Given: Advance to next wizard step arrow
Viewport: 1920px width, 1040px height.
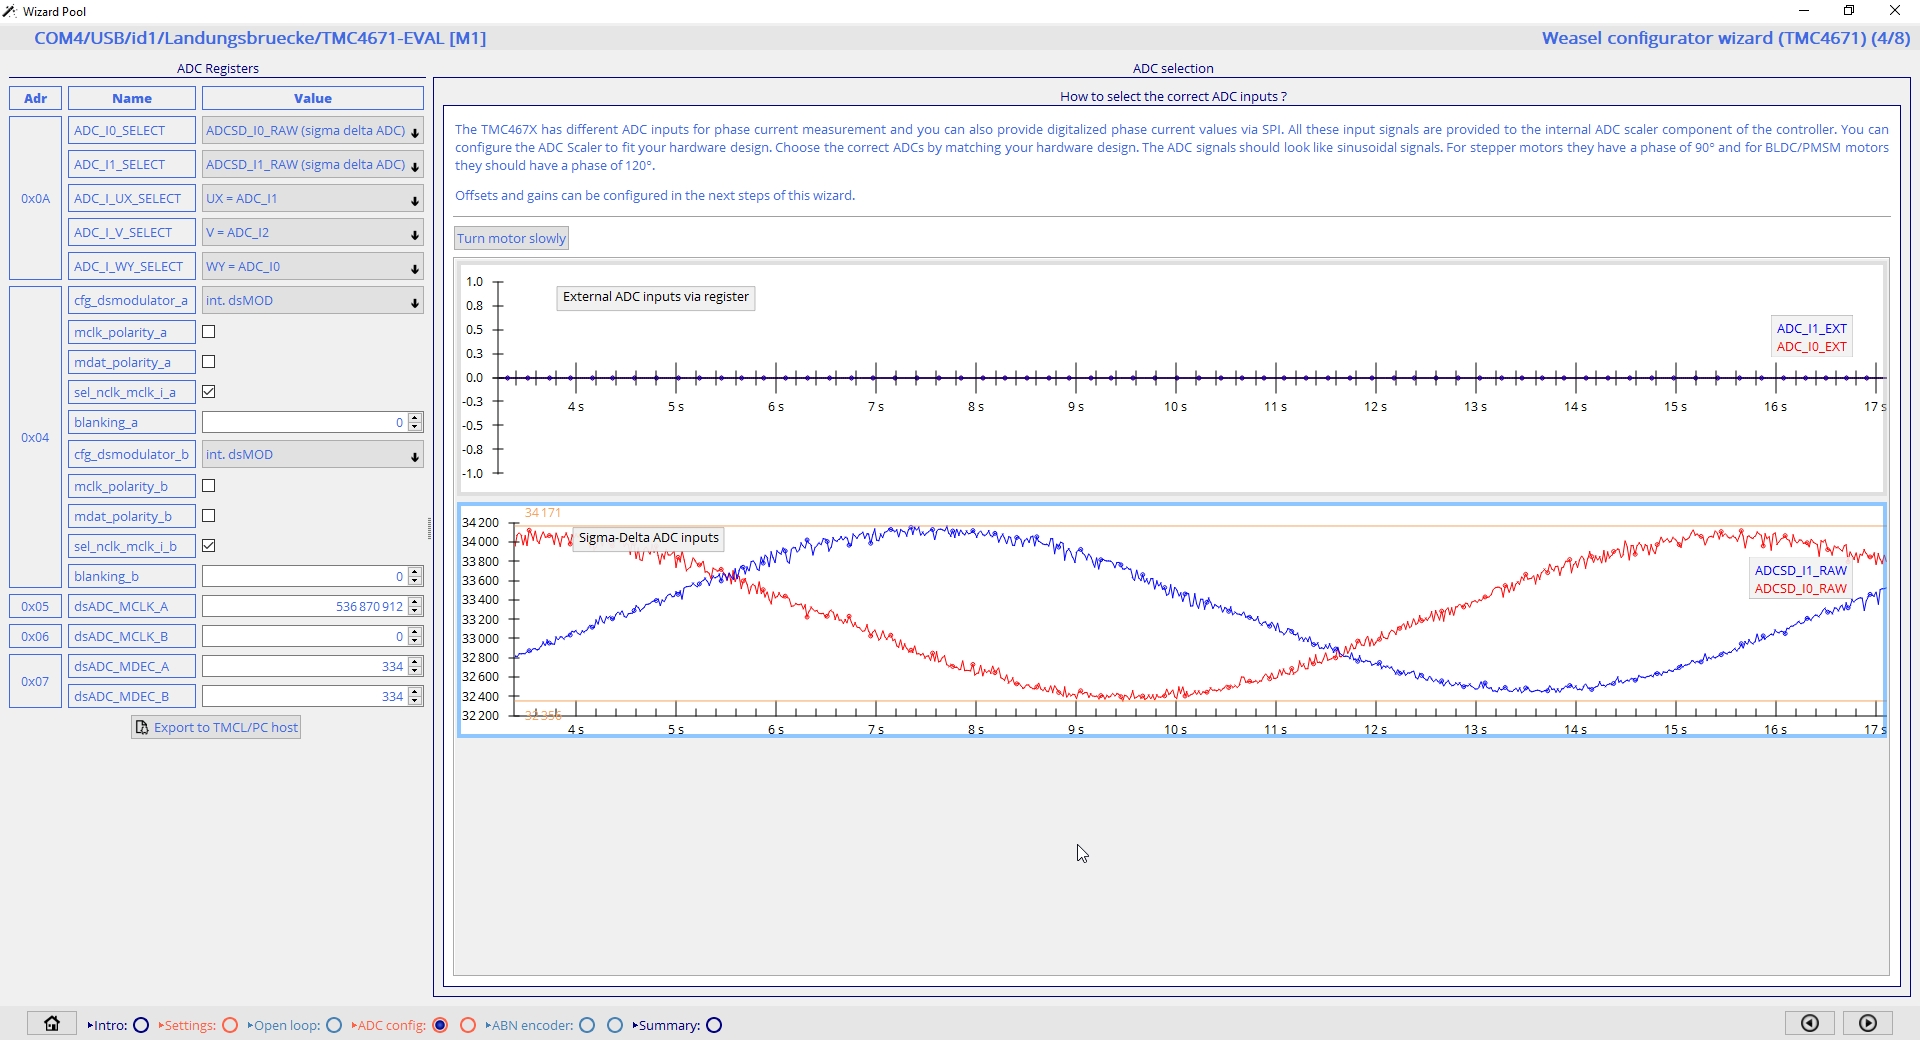Looking at the screenshot, I should point(1867,1023).
